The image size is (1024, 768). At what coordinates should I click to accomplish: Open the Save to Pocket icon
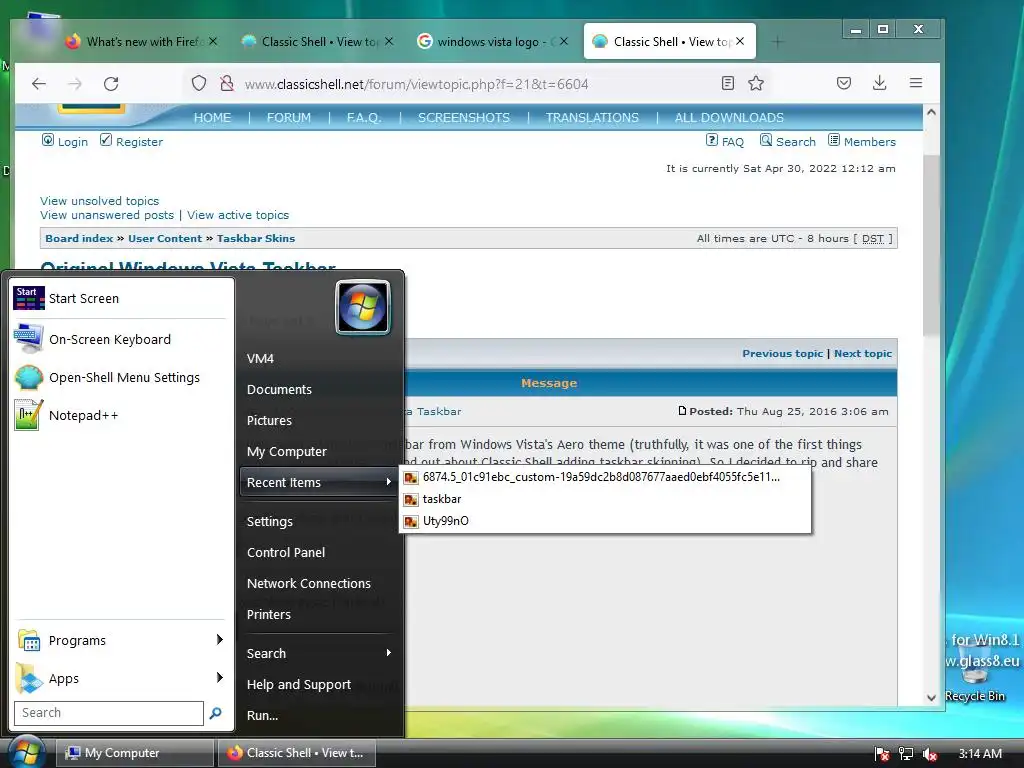click(x=844, y=83)
